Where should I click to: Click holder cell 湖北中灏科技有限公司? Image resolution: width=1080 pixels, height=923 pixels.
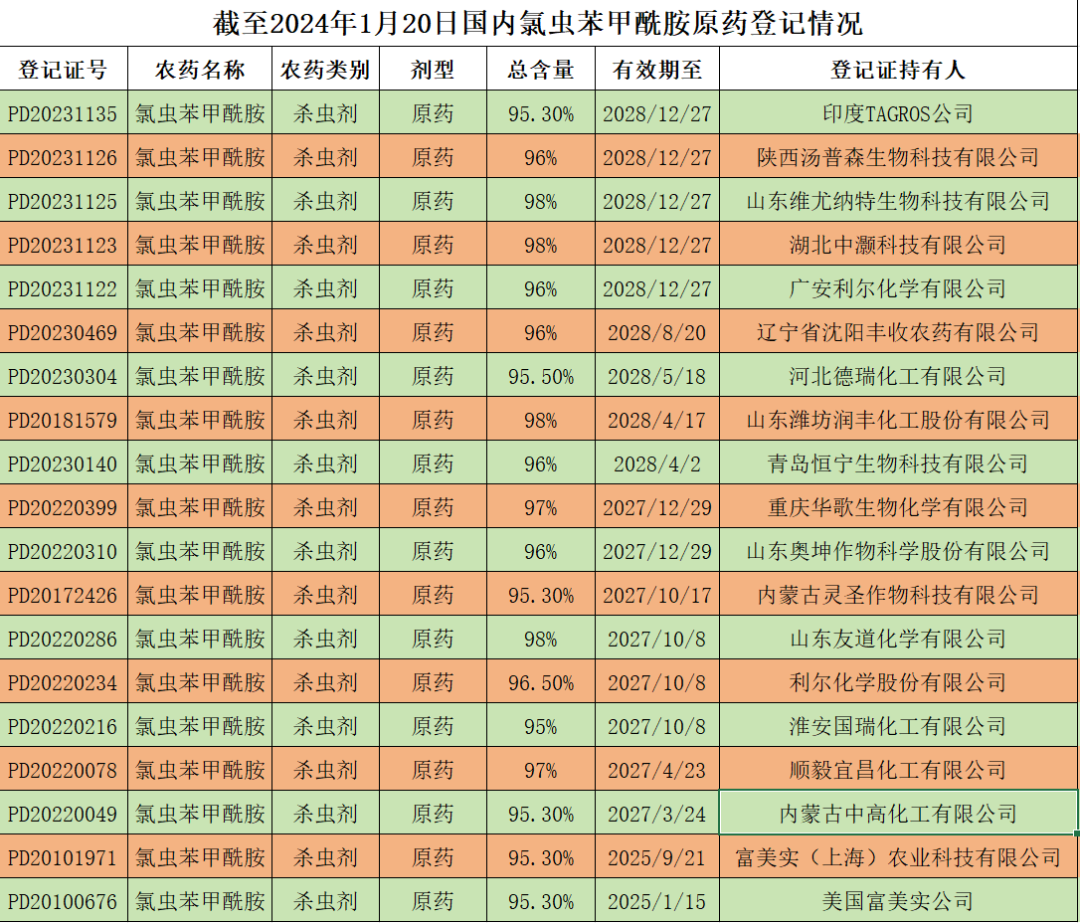click(898, 244)
